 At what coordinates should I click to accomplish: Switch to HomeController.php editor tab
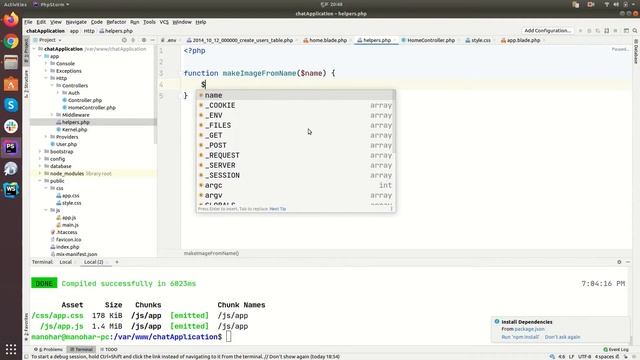pyautogui.click(x=428, y=40)
